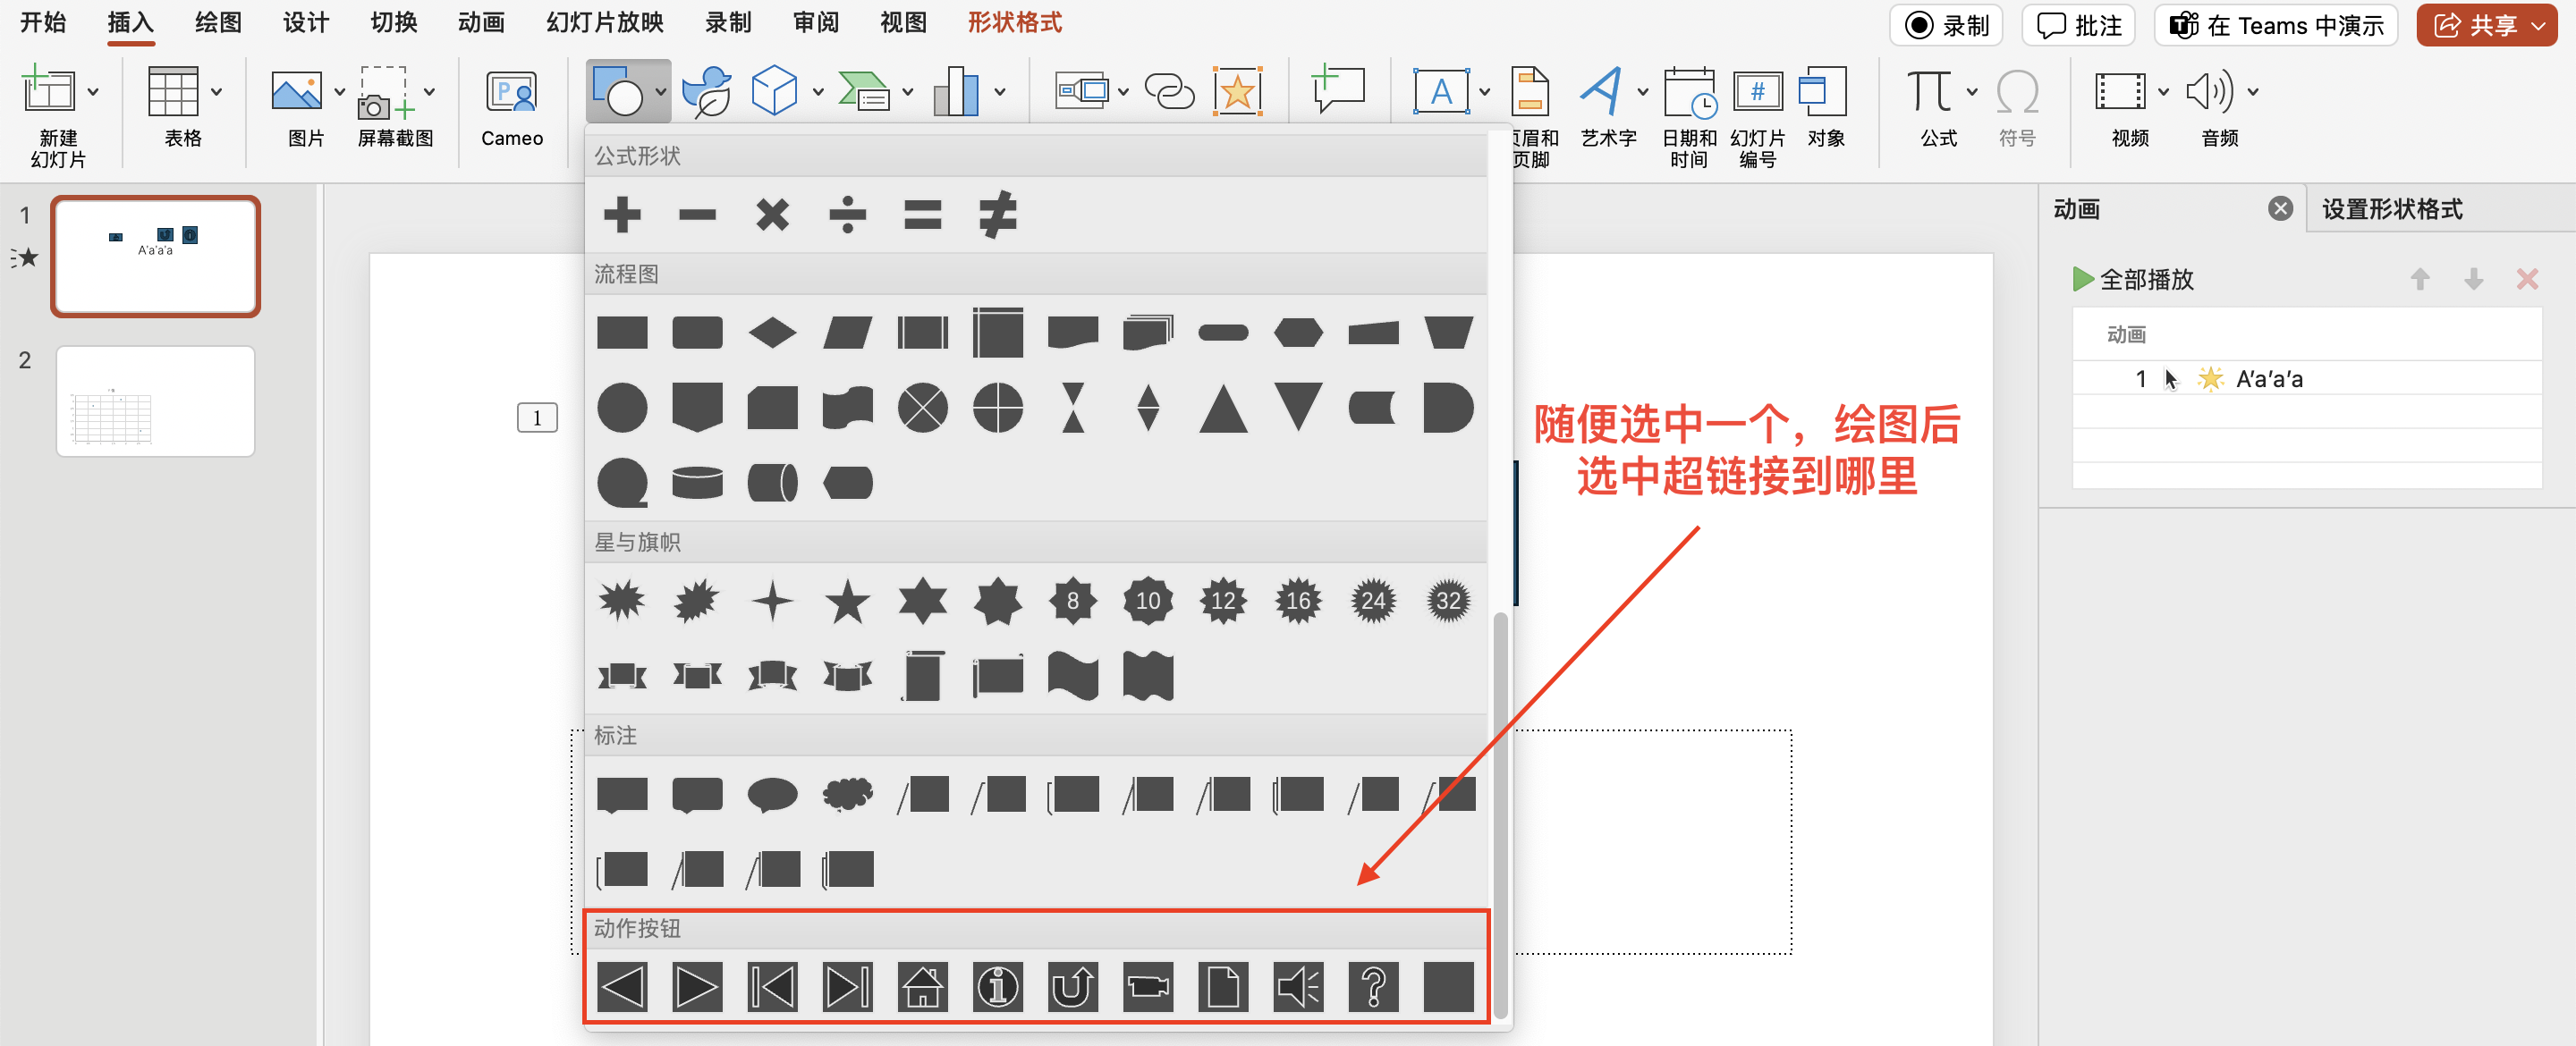Expand the Audio dropdown arrow

(2252, 92)
